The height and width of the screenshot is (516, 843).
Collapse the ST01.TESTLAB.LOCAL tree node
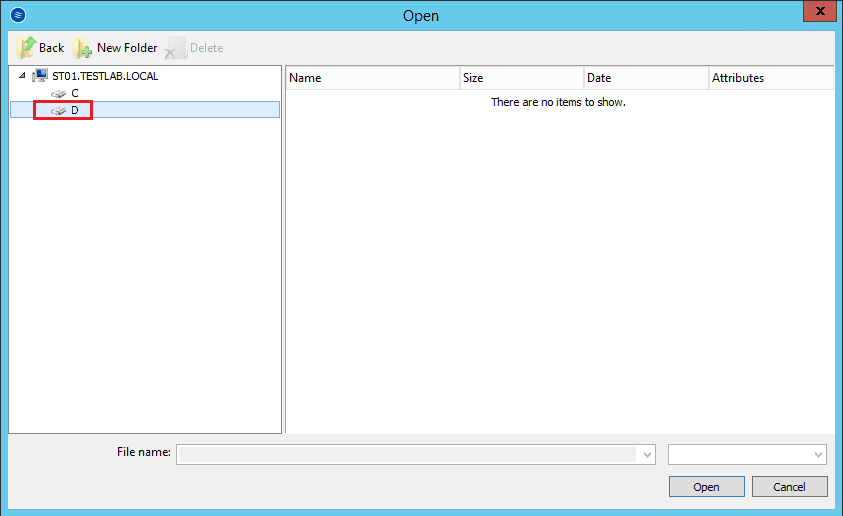pyautogui.click(x=22, y=76)
